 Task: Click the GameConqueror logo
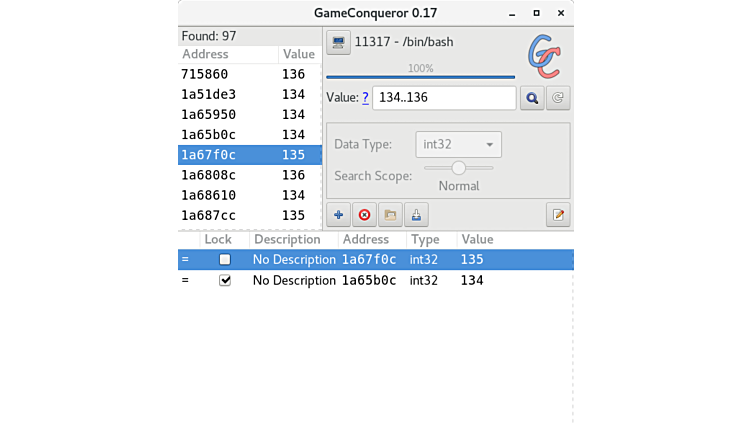[x=543, y=55]
